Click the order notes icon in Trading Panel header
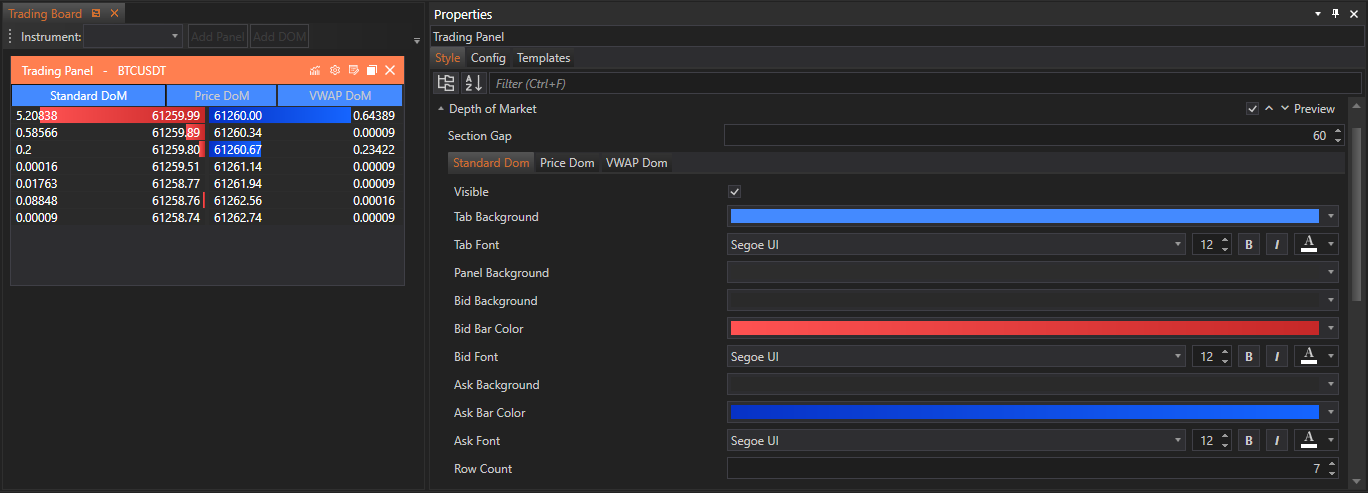Image resolution: width=1368 pixels, height=493 pixels. click(x=353, y=71)
